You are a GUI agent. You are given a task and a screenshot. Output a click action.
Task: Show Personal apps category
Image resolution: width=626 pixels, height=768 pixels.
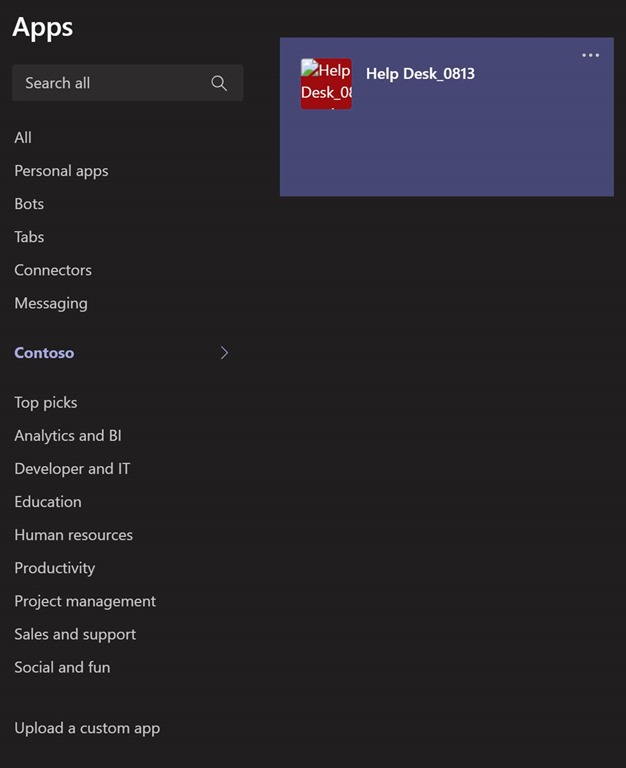coord(61,171)
